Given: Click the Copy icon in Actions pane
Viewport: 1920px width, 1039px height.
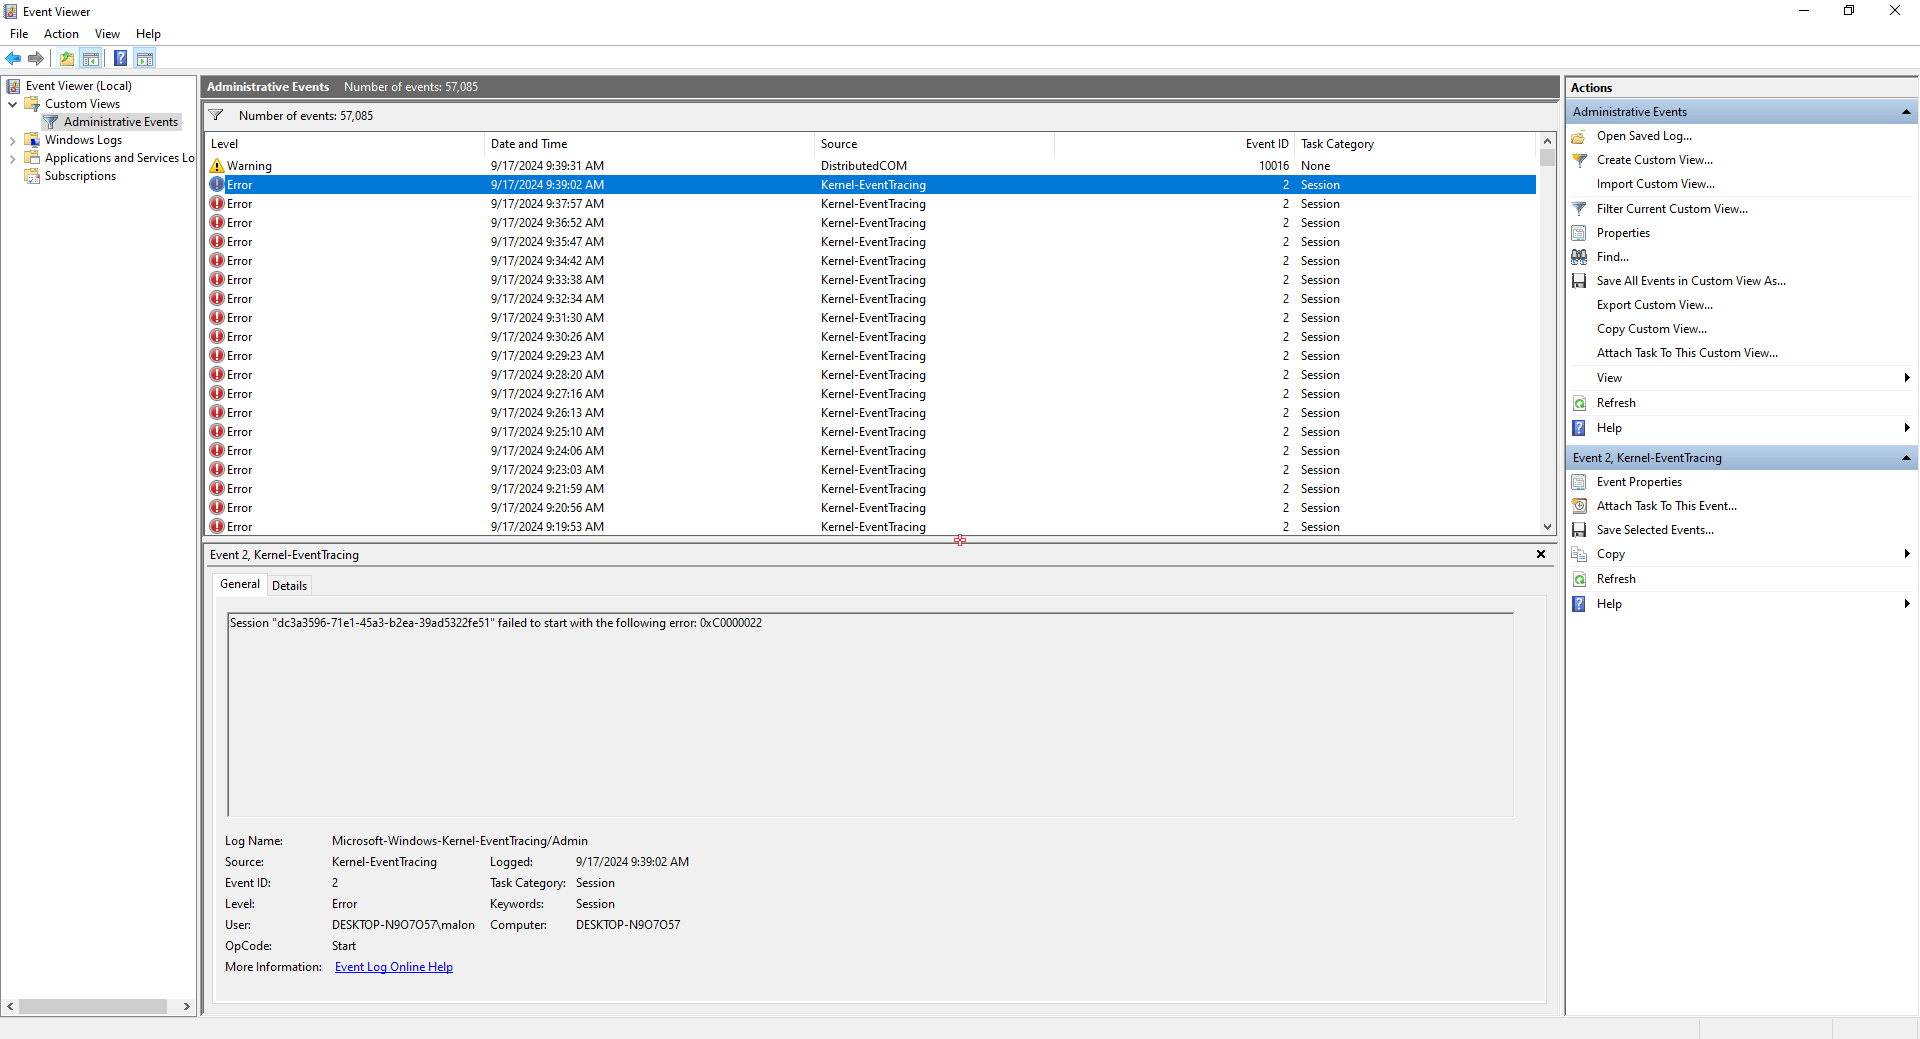Looking at the screenshot, I should 1579,554.
